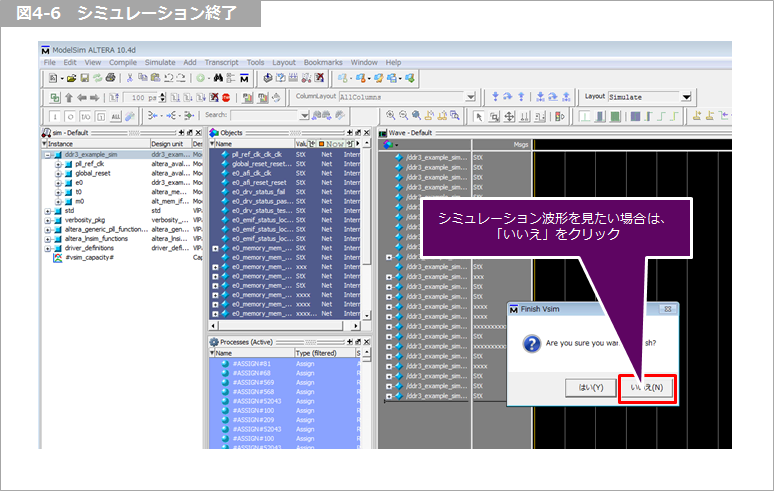Expand the pll_ref_clk instance node

(x=58, y=164)
